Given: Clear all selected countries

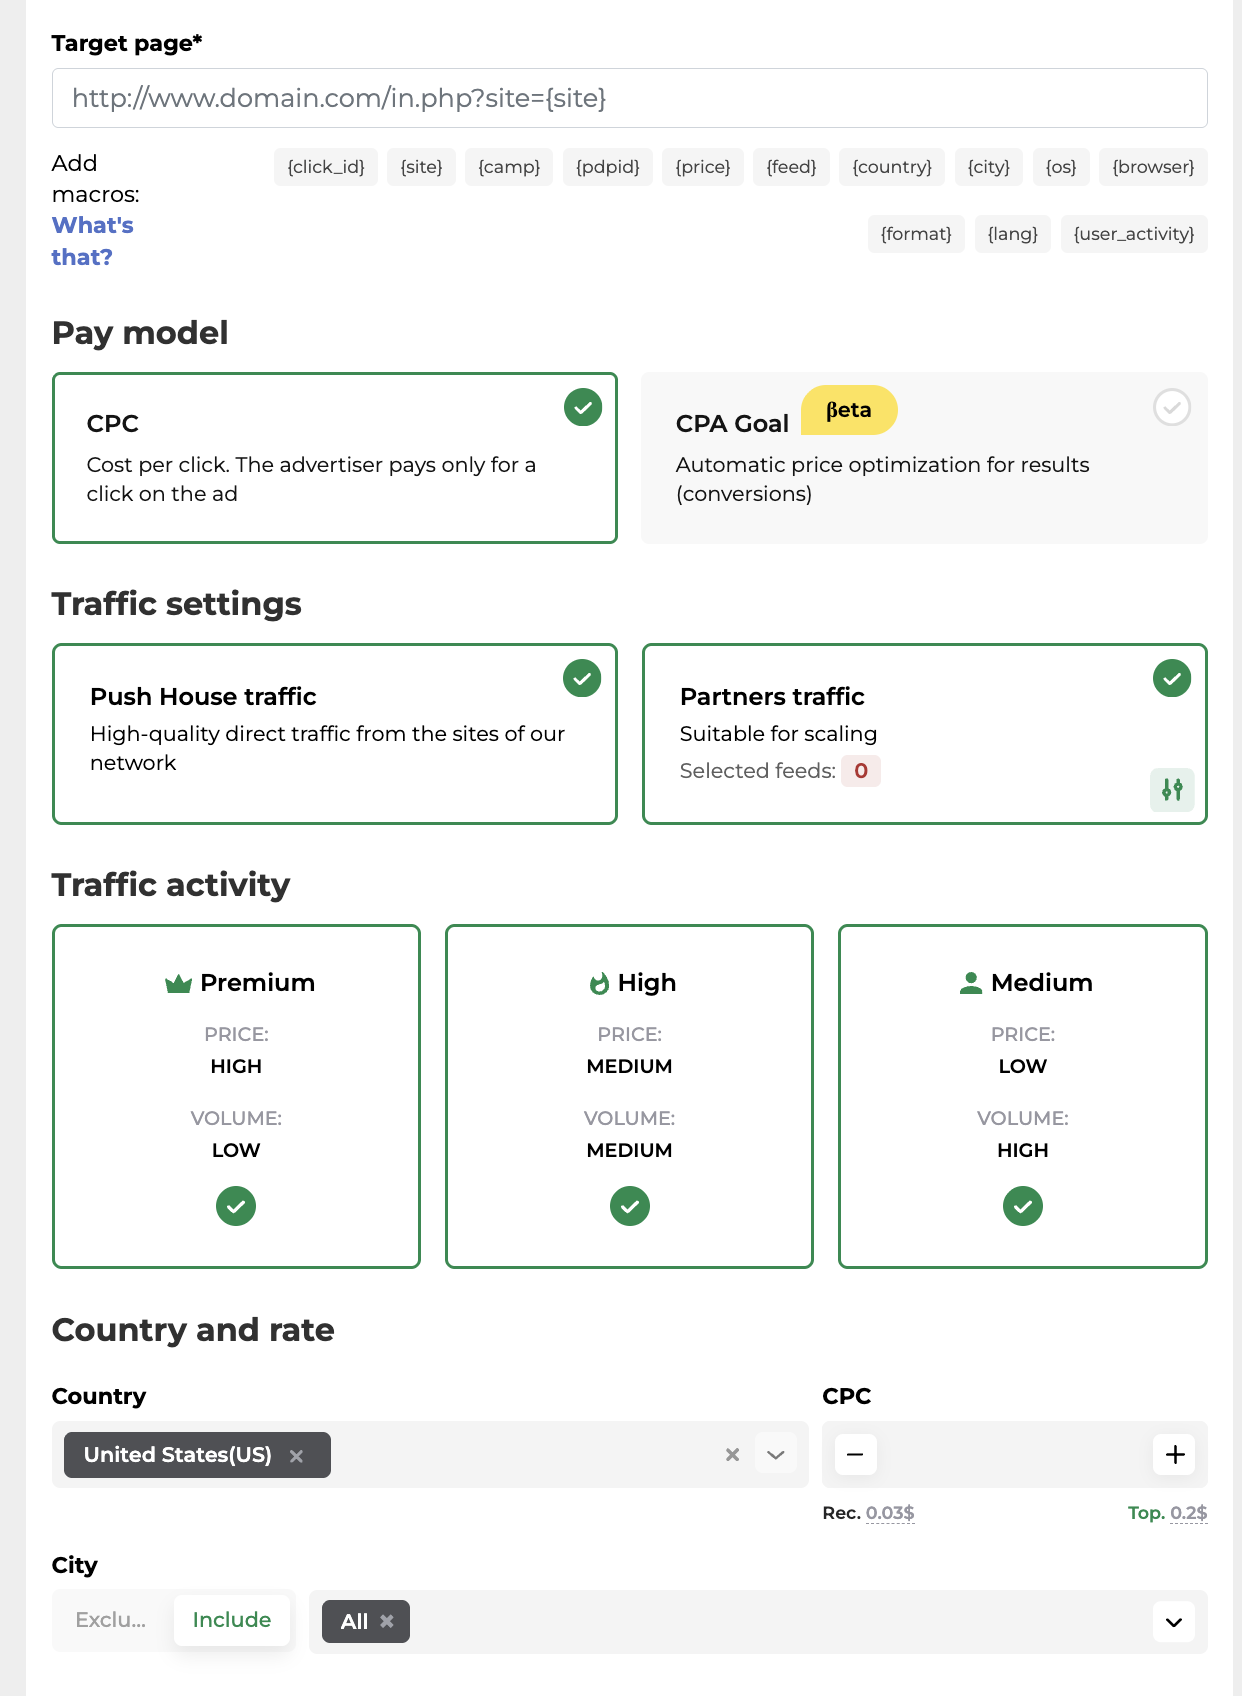Looking at the screenshot, I should tap(732, 1455).
